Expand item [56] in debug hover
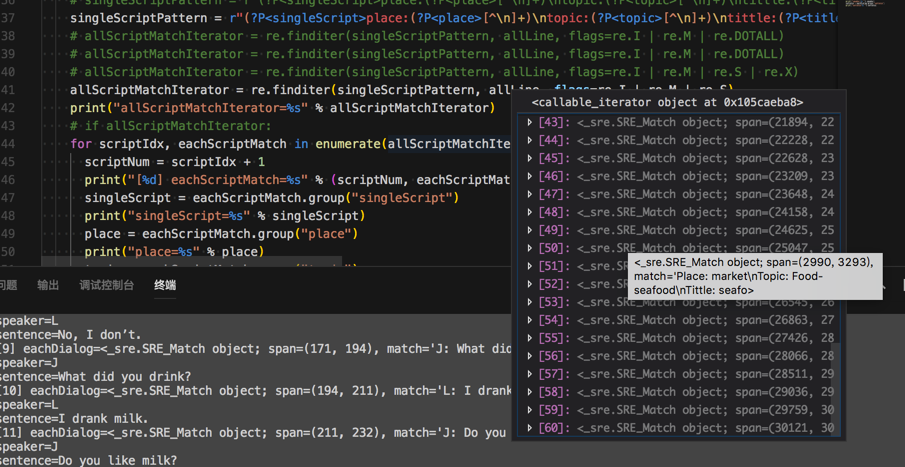Viewport: 905px width, 467px height. click(529, 356)
